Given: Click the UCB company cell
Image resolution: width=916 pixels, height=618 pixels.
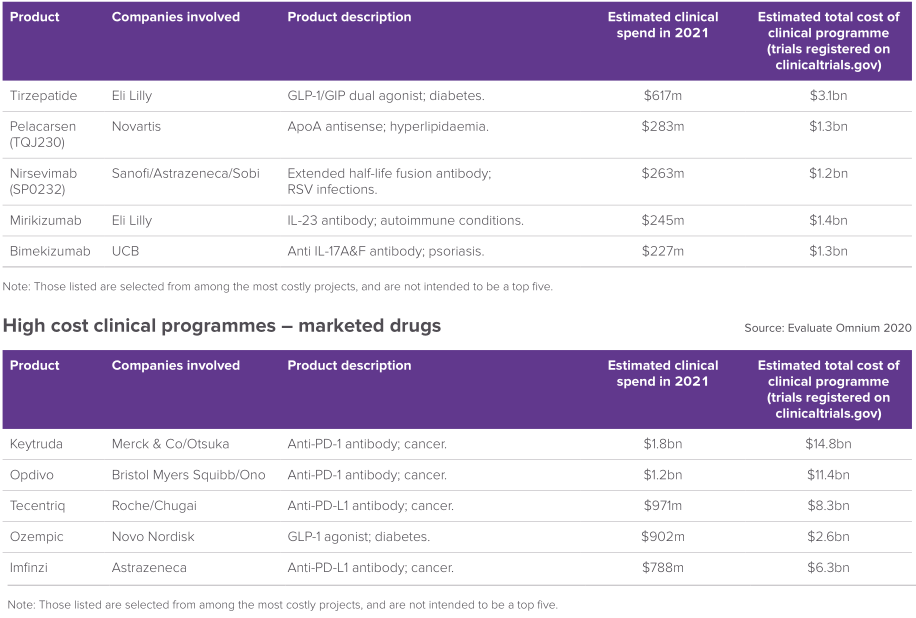Looking at the screenshot, I should [126, 251].
